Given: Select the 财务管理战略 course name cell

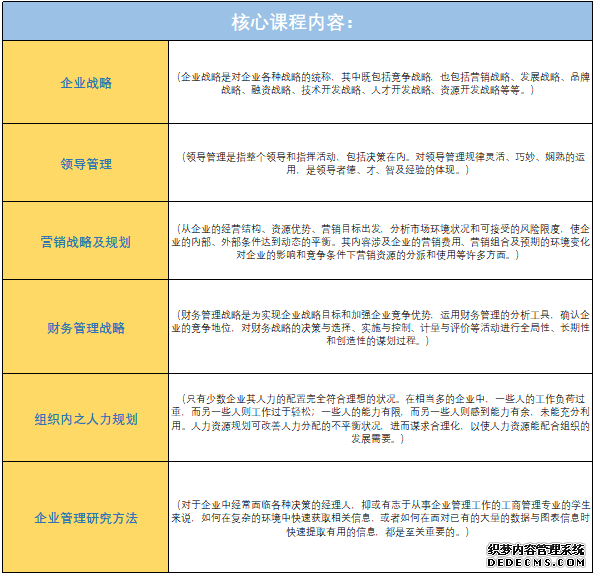Looking at the screenshot, I should pyautogui.click(x=86, y=327).
